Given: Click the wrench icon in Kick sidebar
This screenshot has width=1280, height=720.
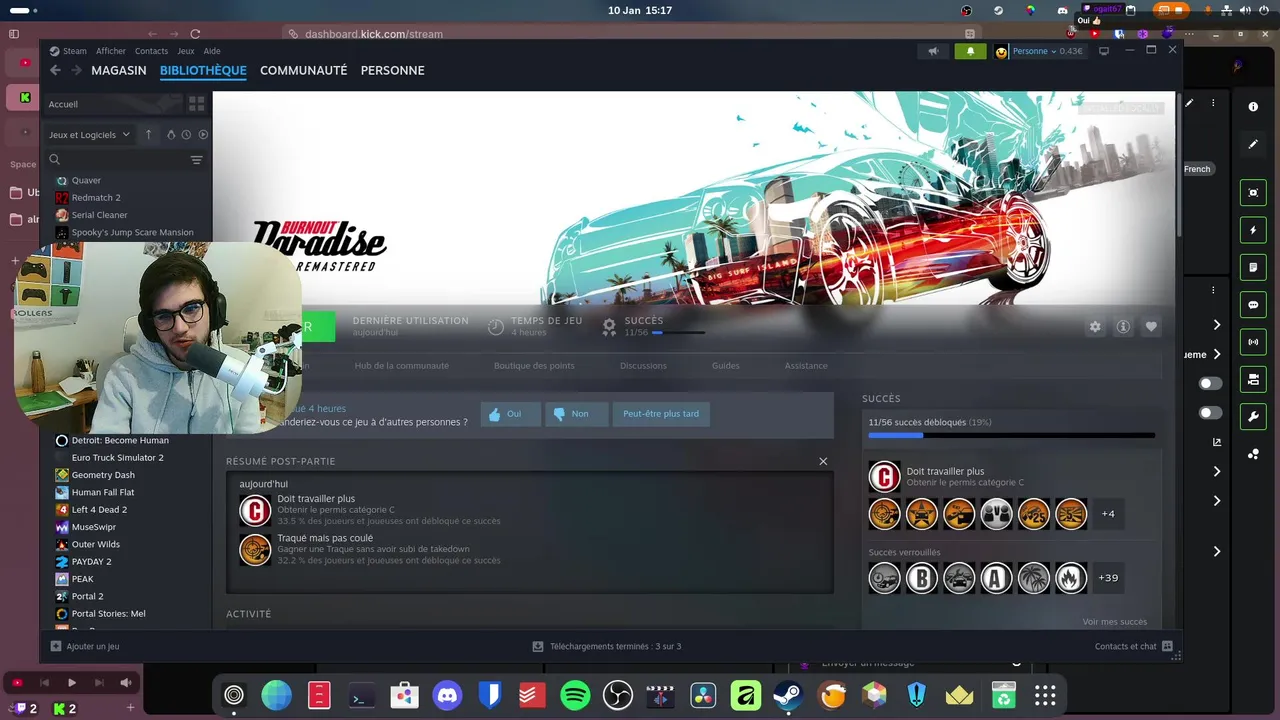Looking at the screenshot, I should (1253, 416).
